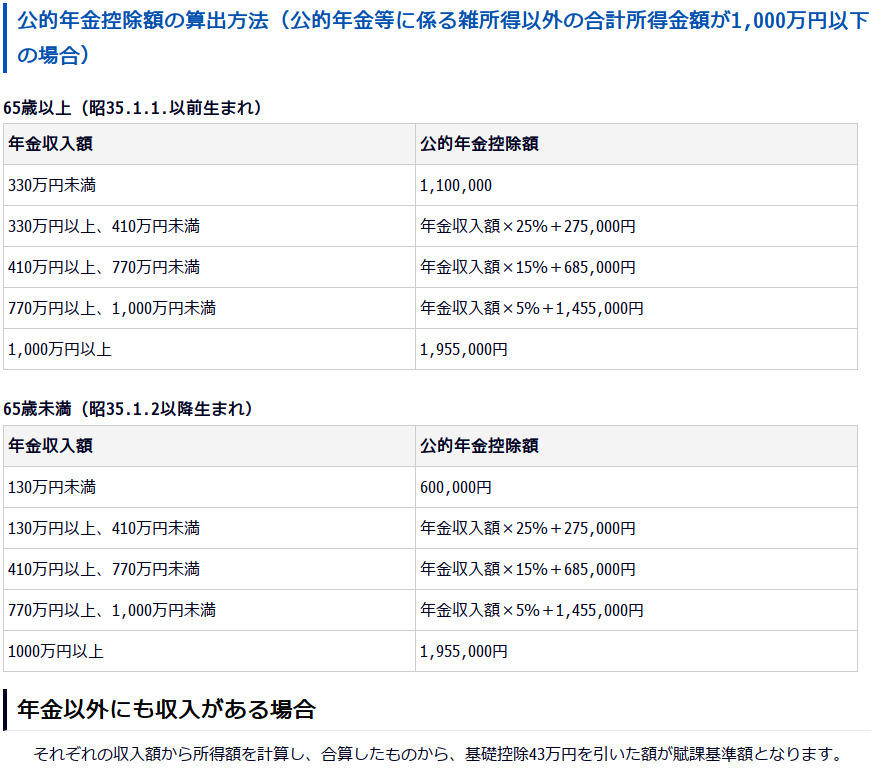The image size is (871, 770).
Task: Click the 公的年金控除額の算出方法 section heading
Action: (440, 36)
